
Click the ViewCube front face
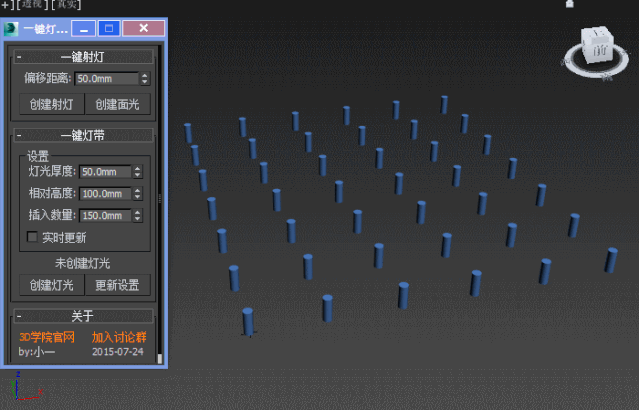[x=599, y=51]
